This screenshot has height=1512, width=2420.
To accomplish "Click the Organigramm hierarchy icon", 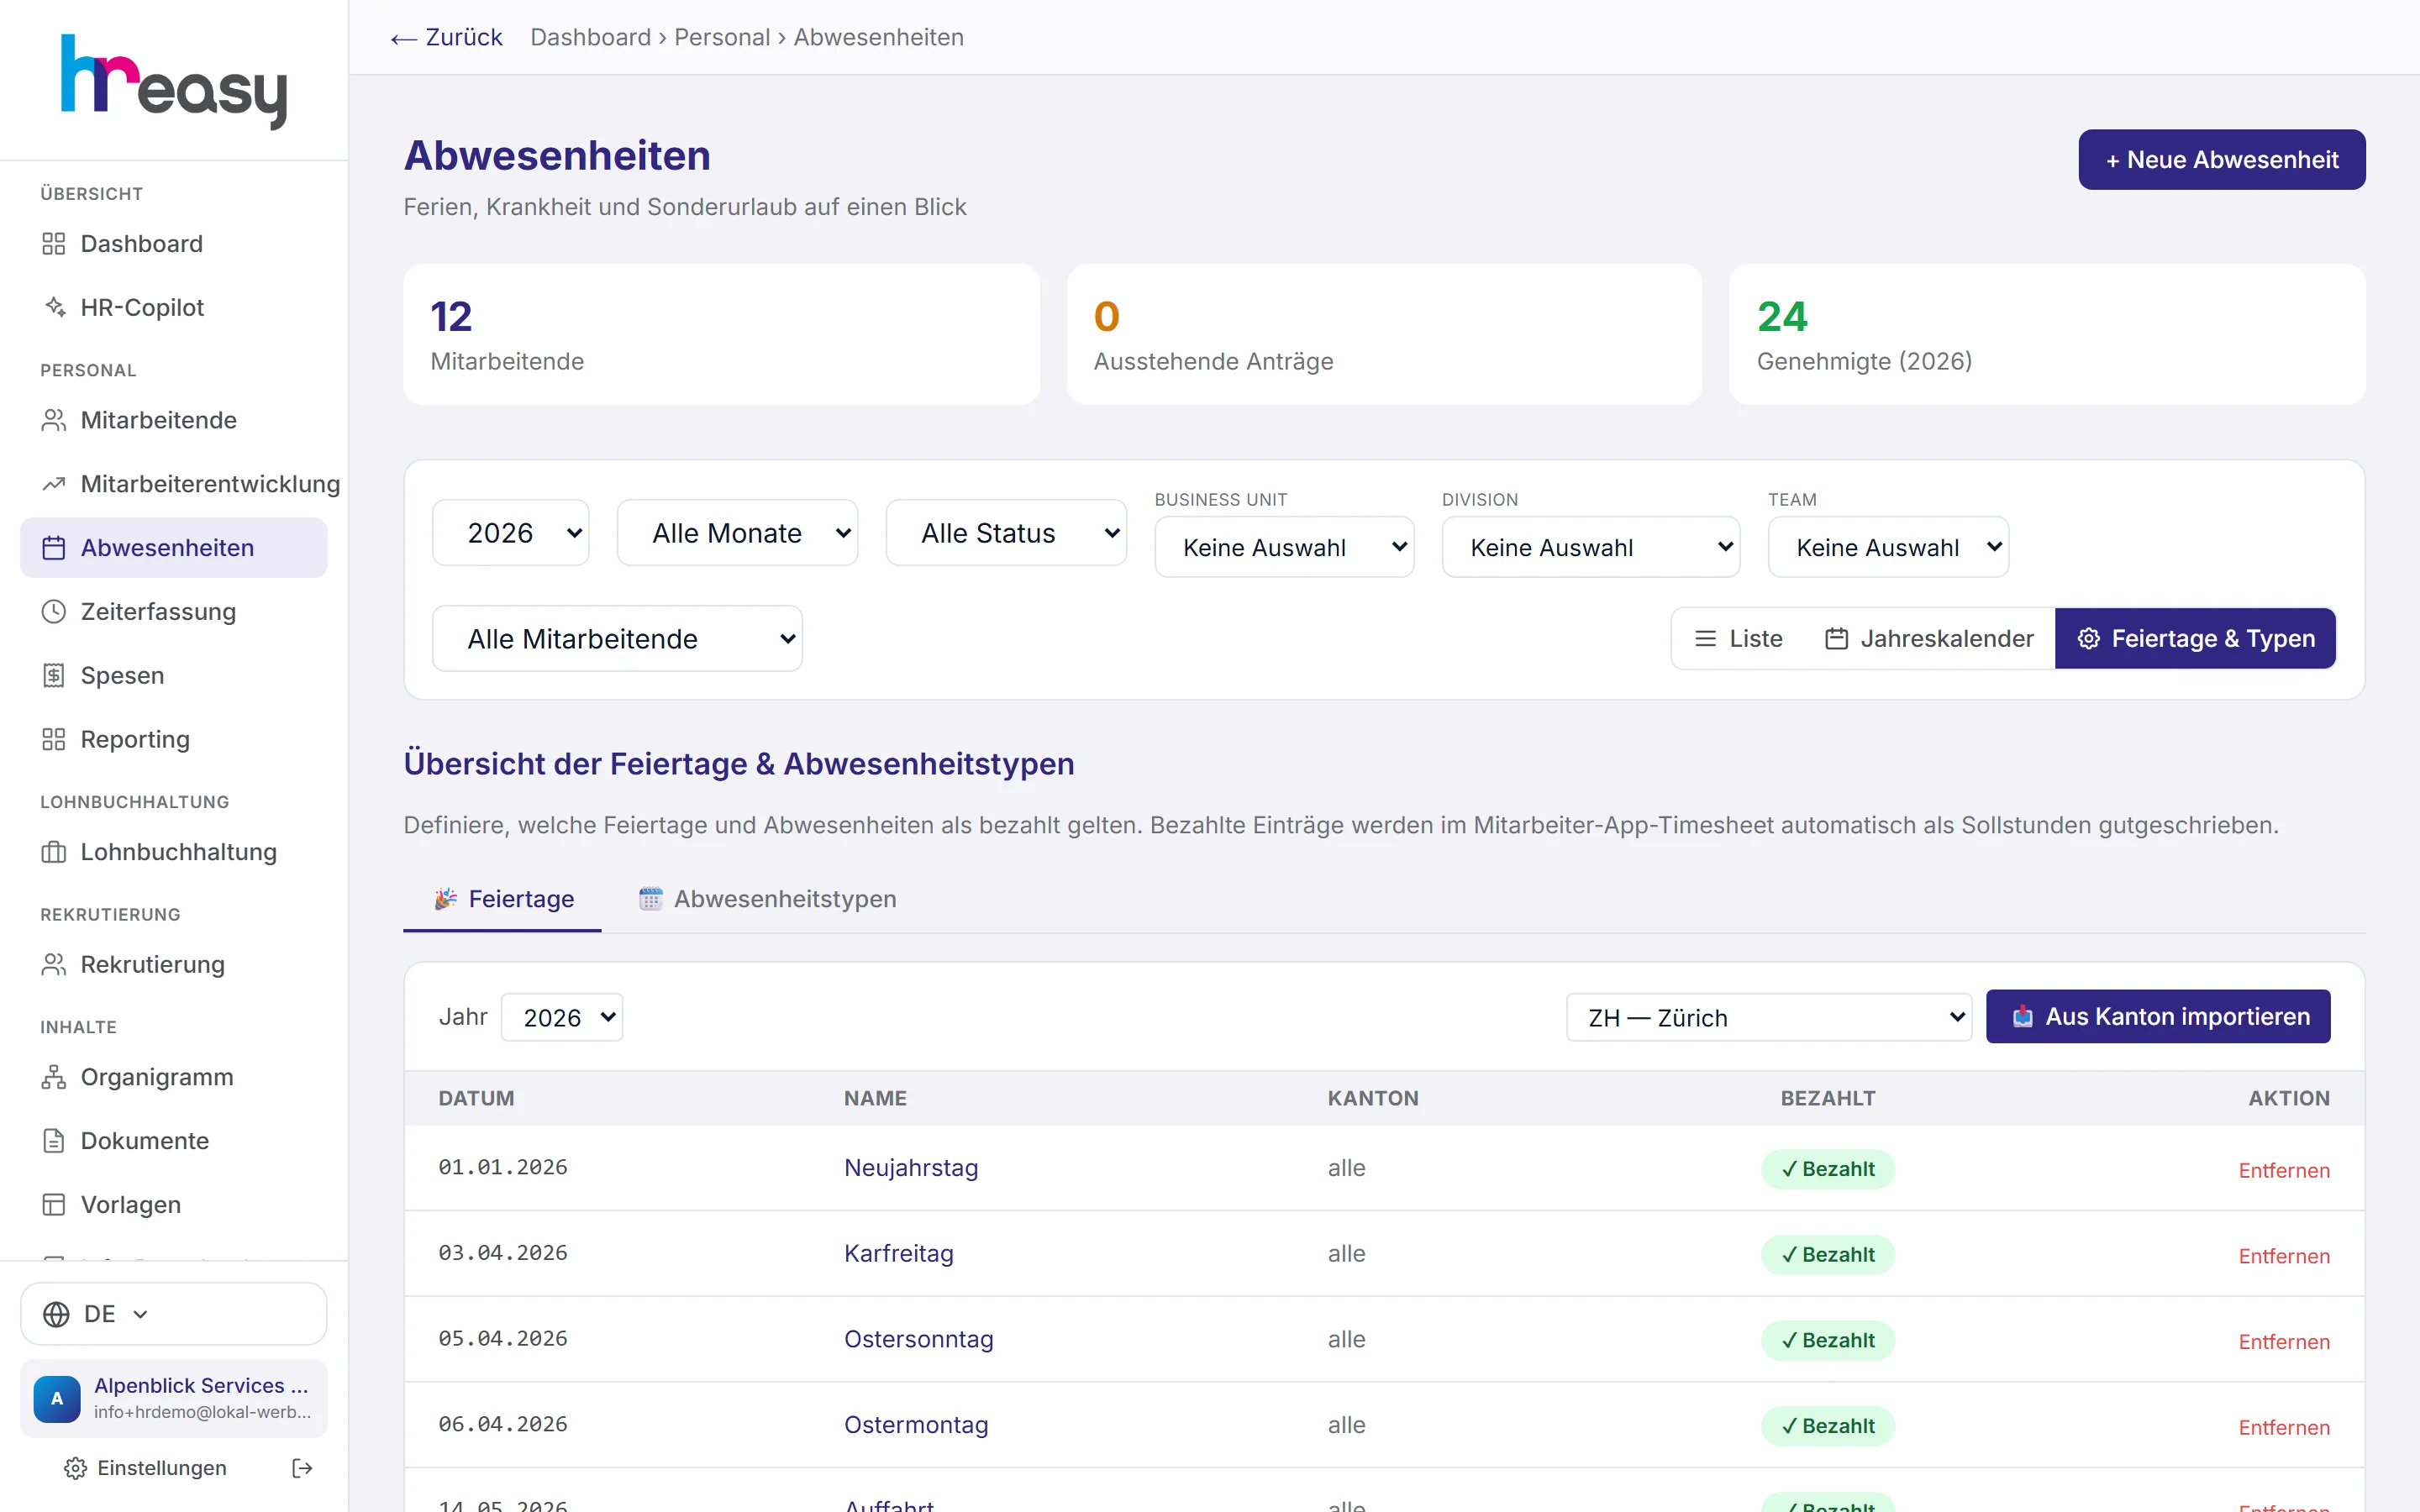I will pyautogui.click(x=54, y=1077).
